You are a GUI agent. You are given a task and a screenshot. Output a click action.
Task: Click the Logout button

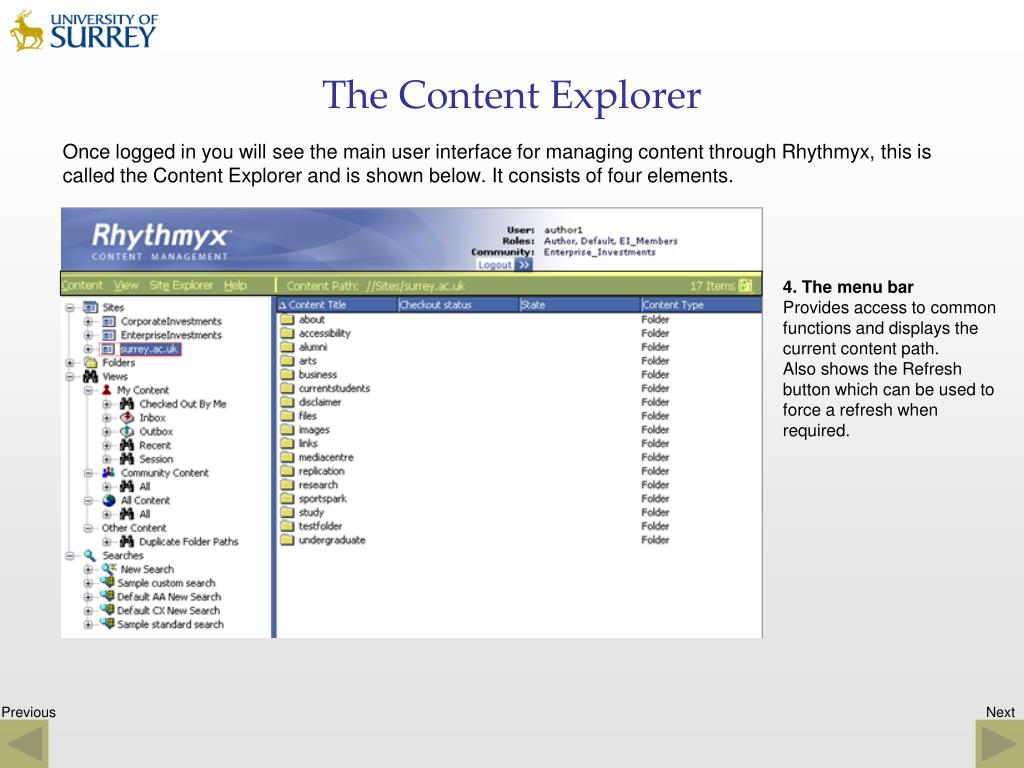click(504, 264)
